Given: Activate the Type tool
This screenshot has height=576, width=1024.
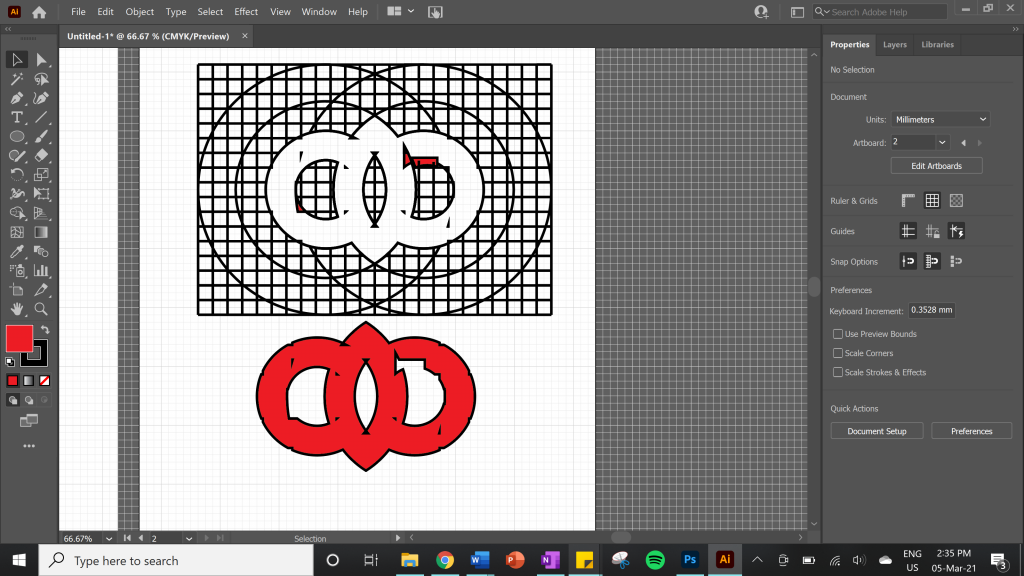Looking at the screenshot, I should [x=17, y=118].
